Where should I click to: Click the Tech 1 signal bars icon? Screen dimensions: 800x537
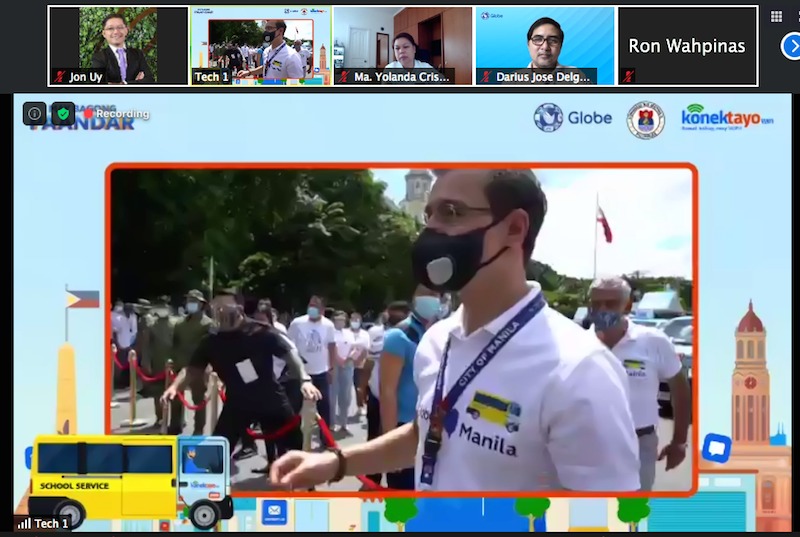[24, 524]
